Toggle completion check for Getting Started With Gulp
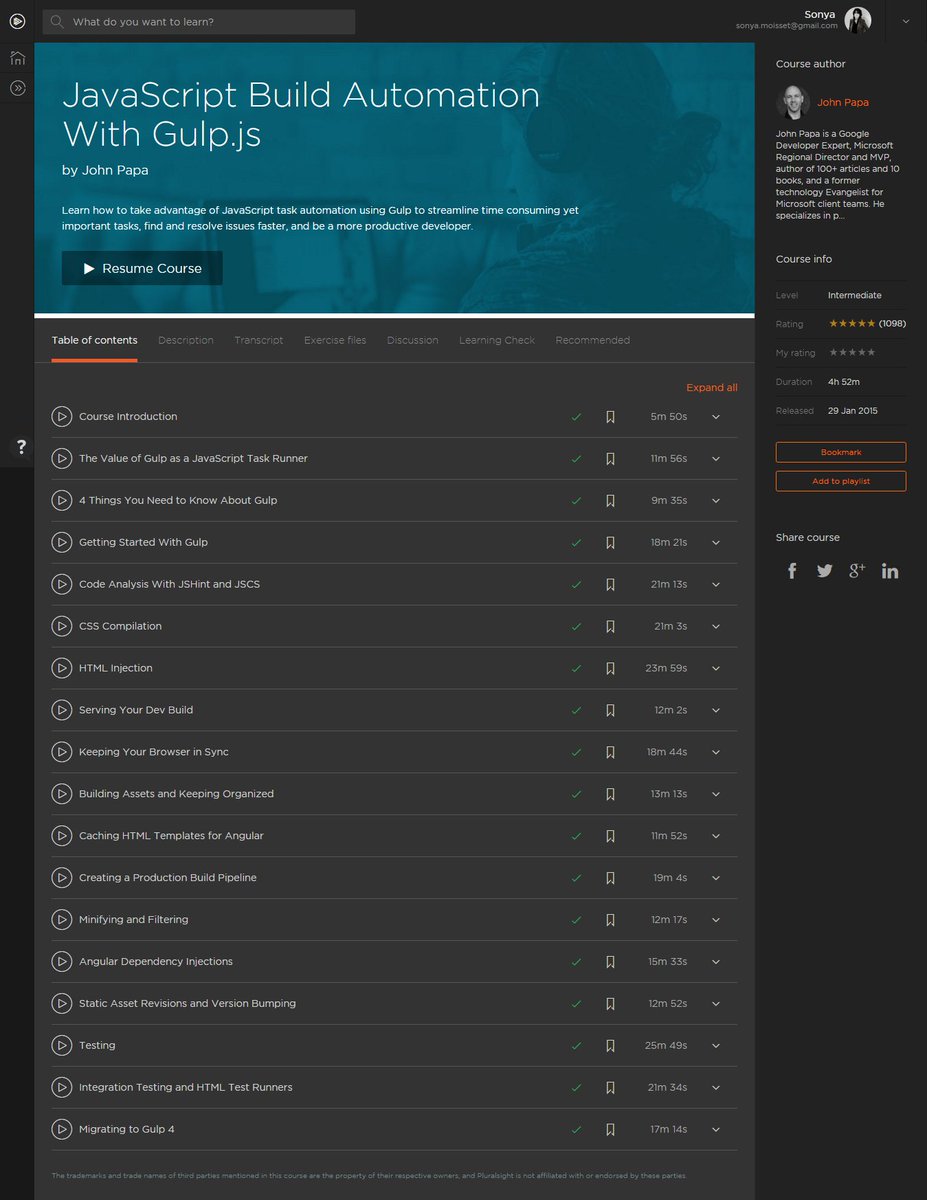Viewport: 927px width, 1200px height. 576,543
